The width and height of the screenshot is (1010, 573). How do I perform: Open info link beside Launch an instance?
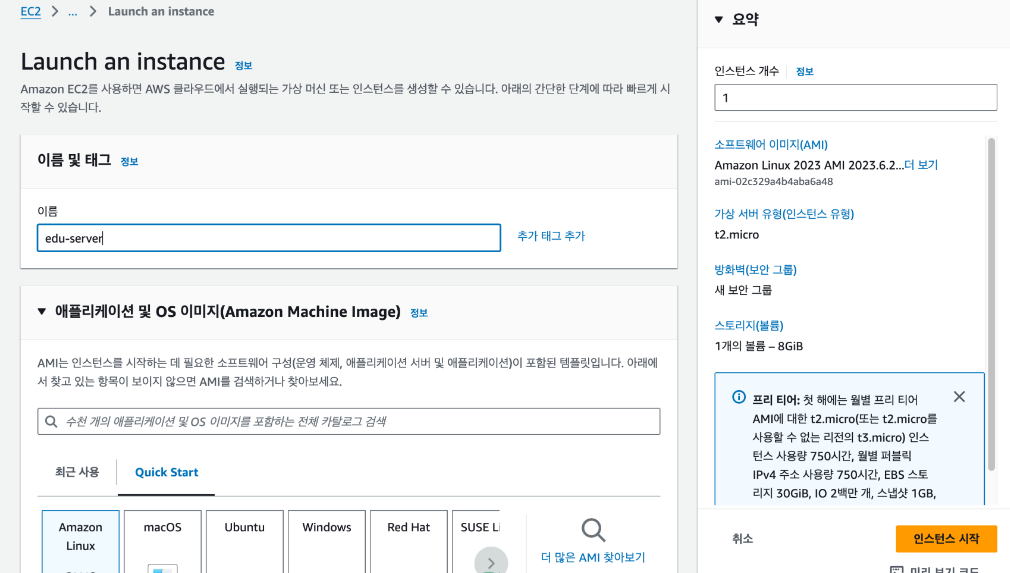[x=243, y=66]
